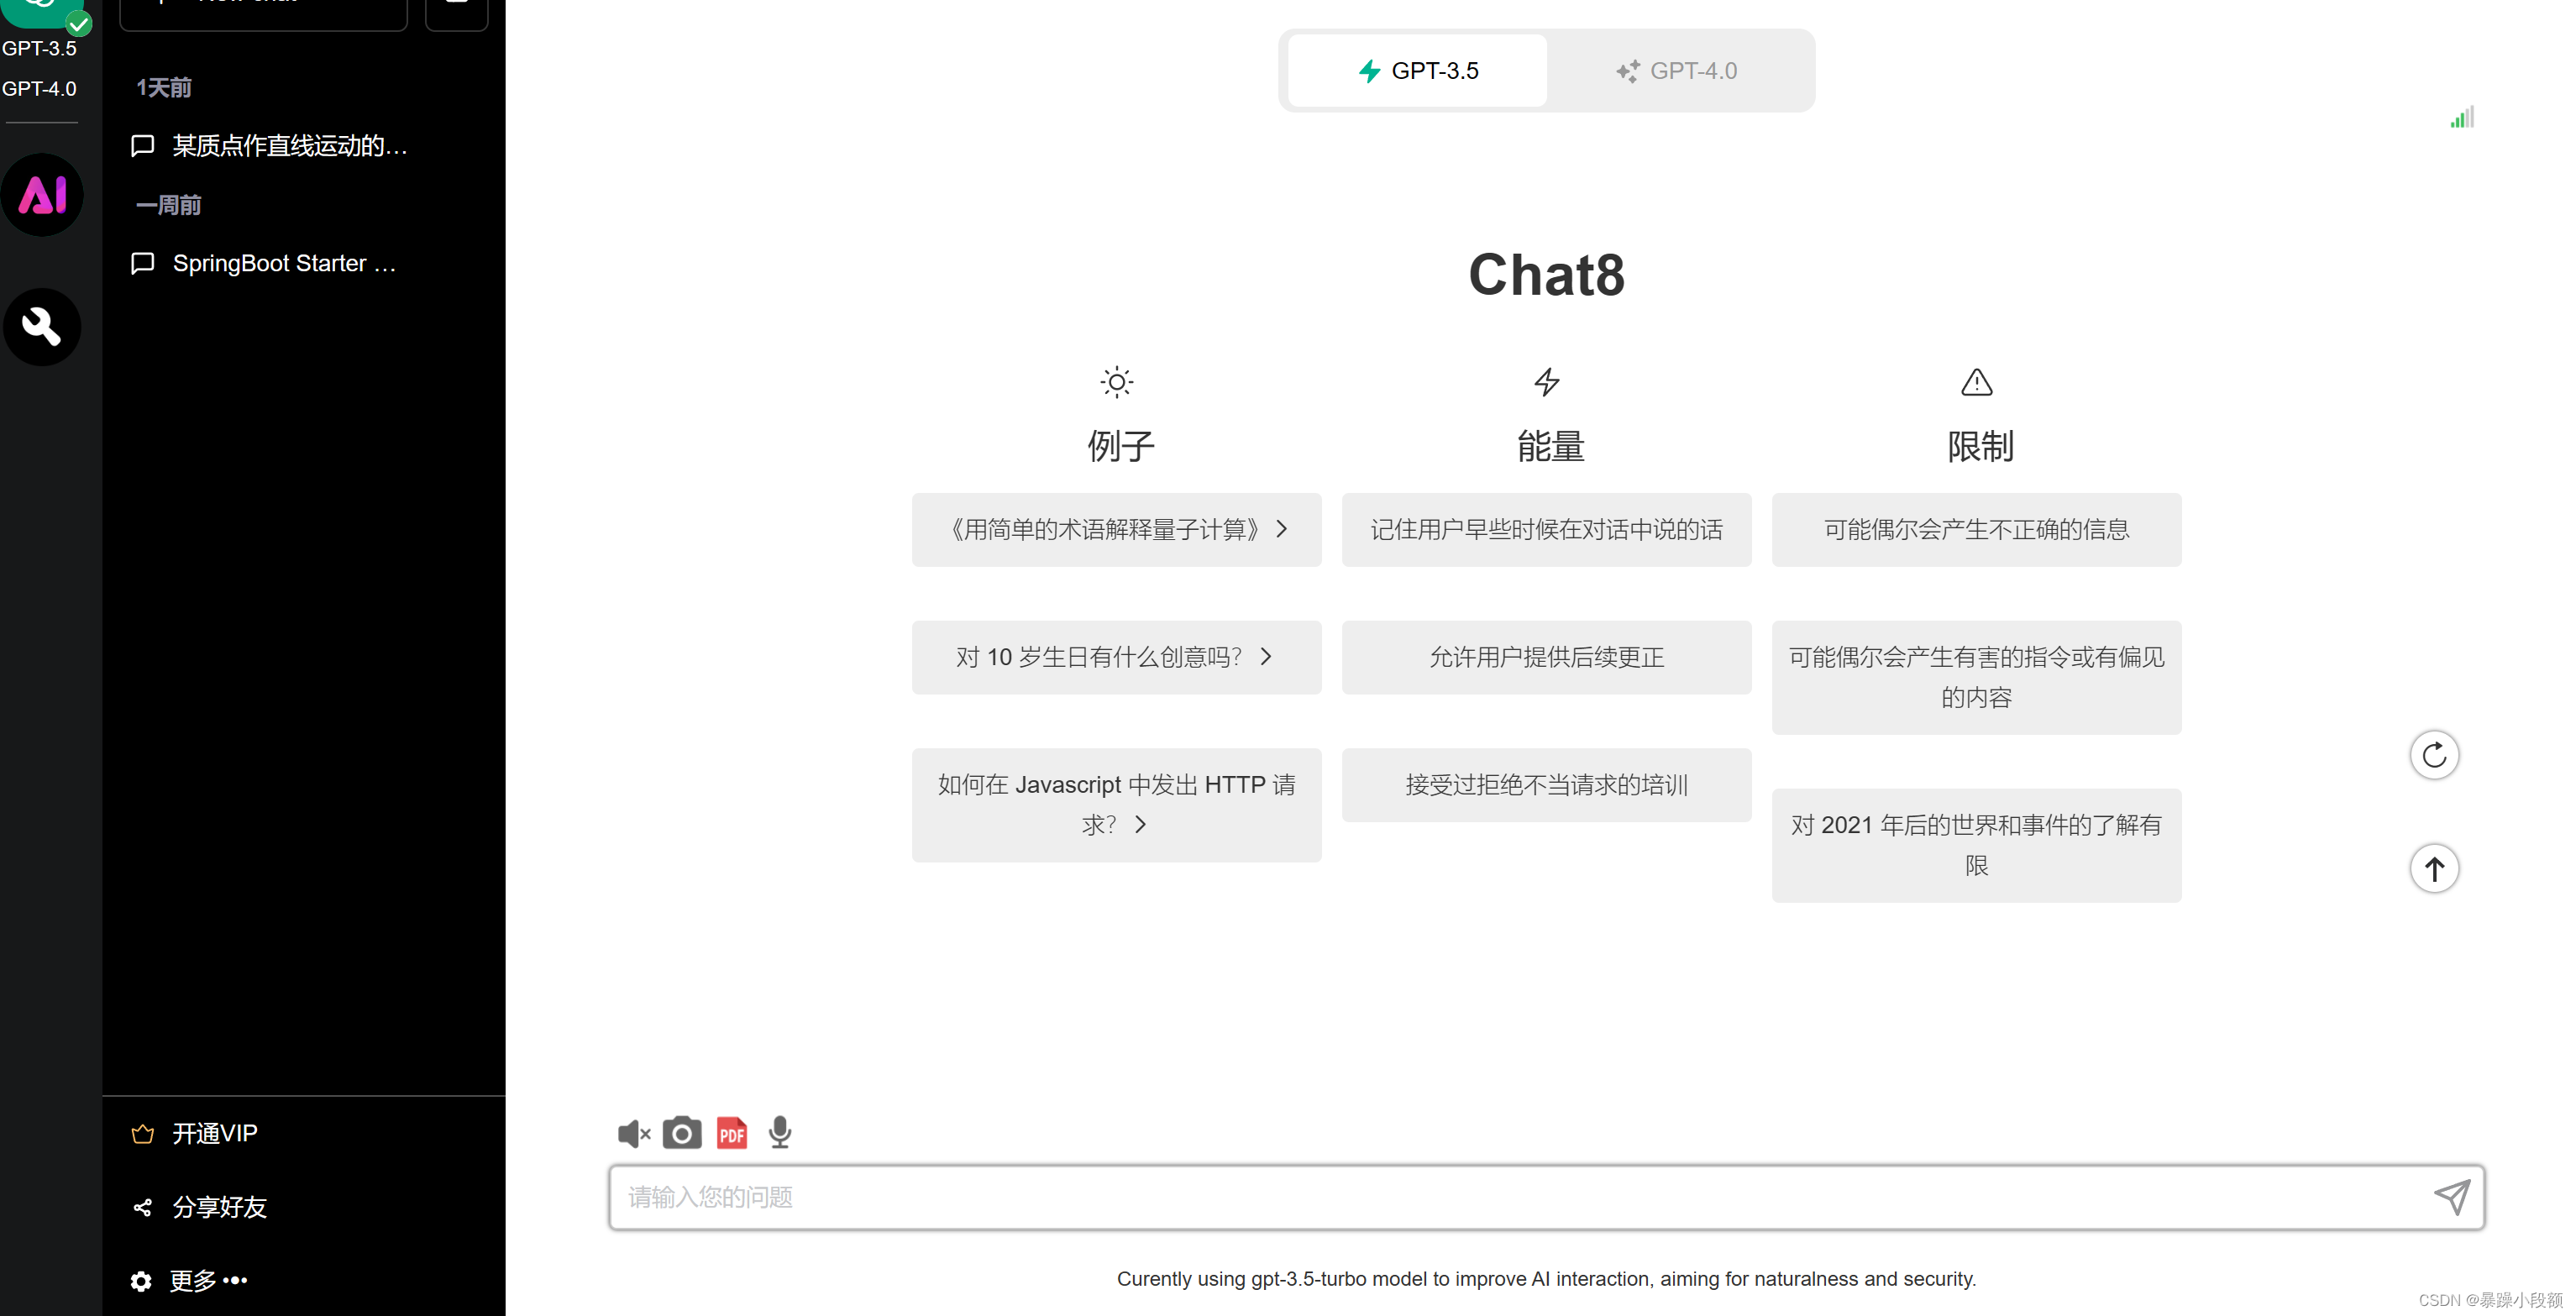Screen dimensions: 2576x1316
Task: Click example 对 10 岁生日有什么创意吗
Action: (1117, 658)
